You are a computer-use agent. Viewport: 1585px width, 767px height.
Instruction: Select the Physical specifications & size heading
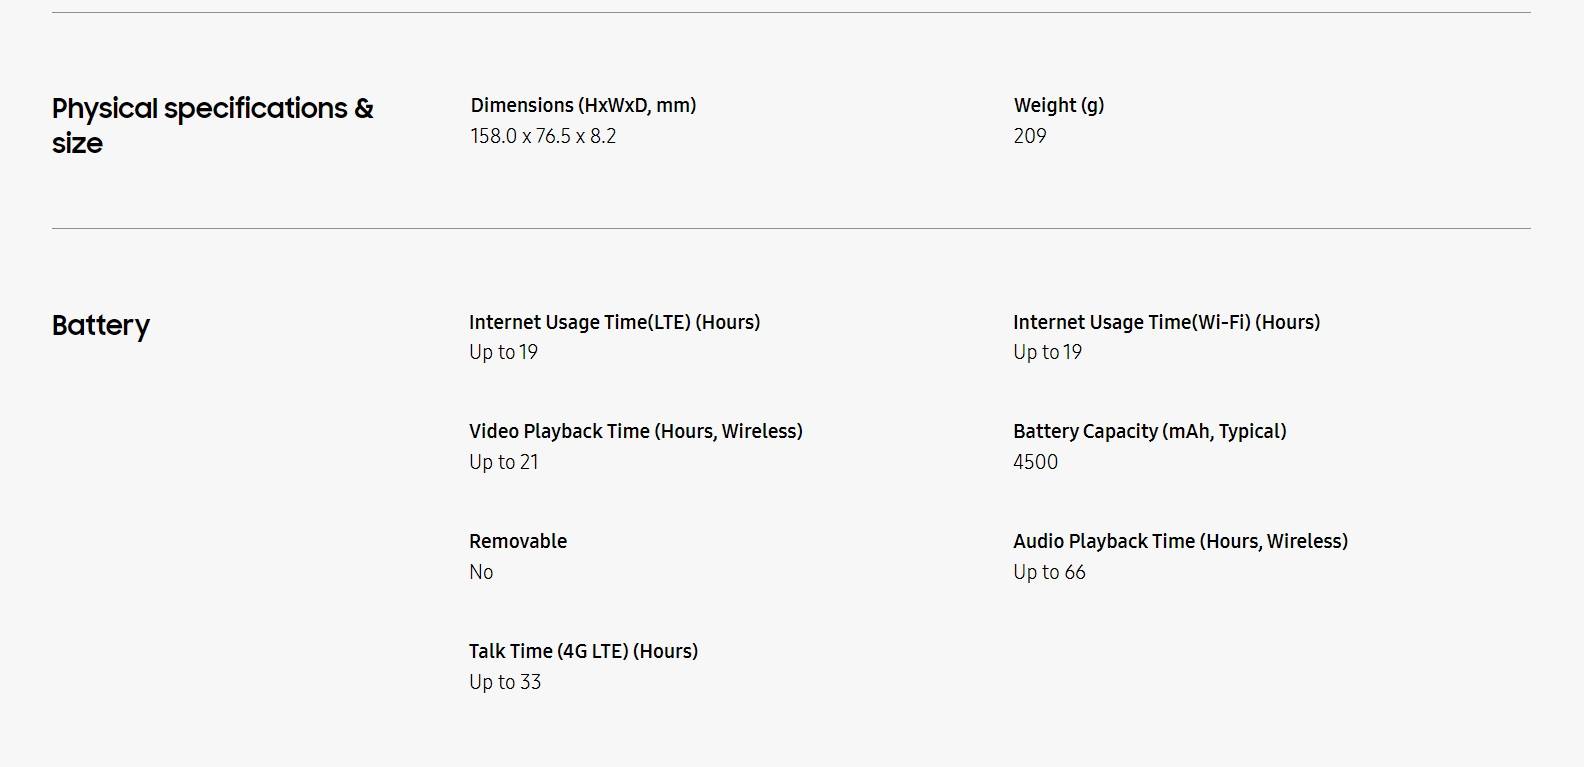coord(212,125)
